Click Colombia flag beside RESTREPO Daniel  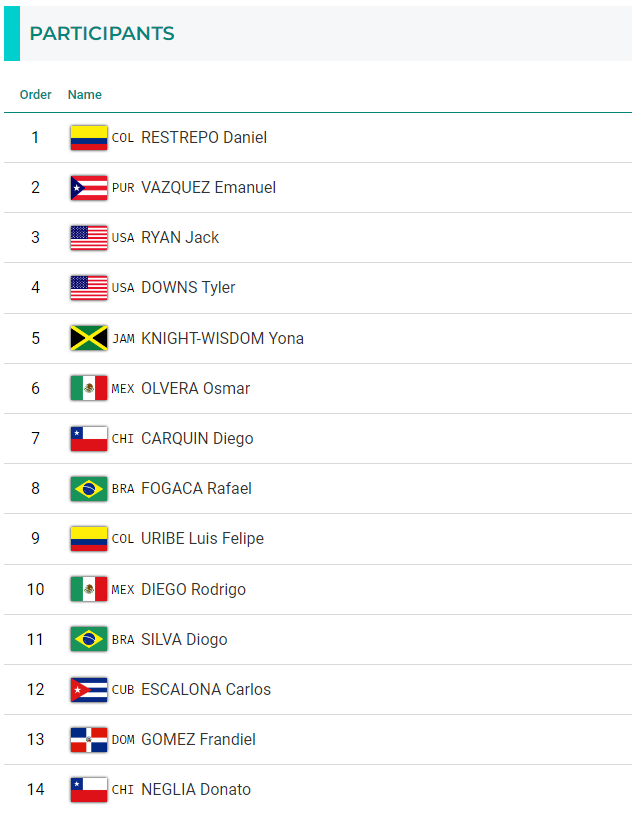point(89,138)
